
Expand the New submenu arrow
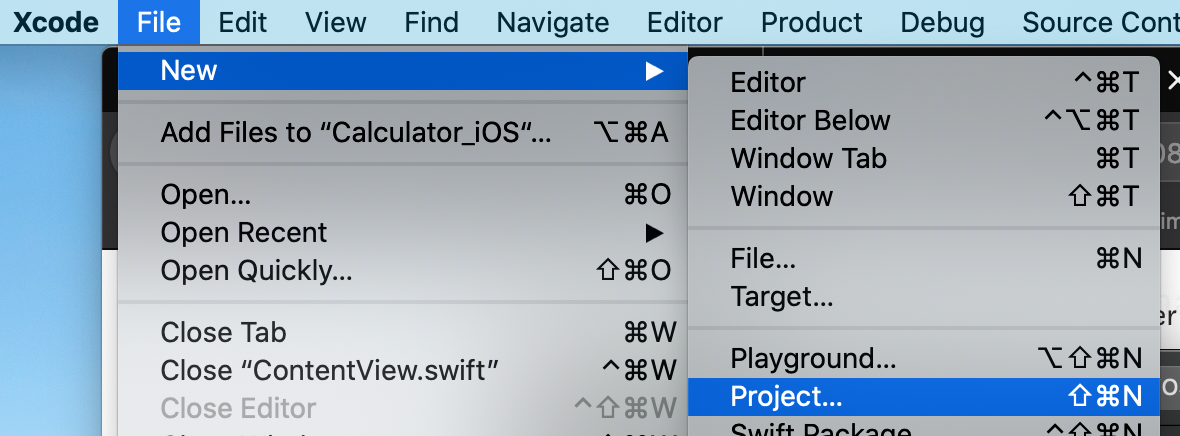click(654, 71)
